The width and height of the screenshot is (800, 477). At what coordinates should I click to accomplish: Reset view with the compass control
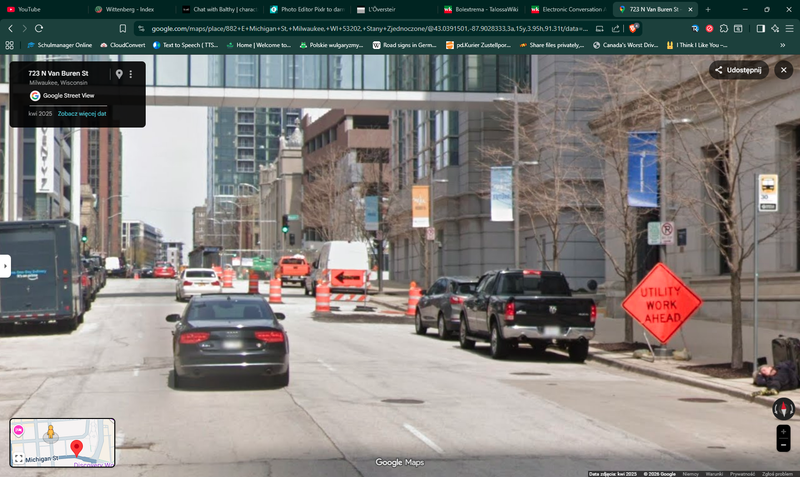pyautogui.click(x=783, y=409)
